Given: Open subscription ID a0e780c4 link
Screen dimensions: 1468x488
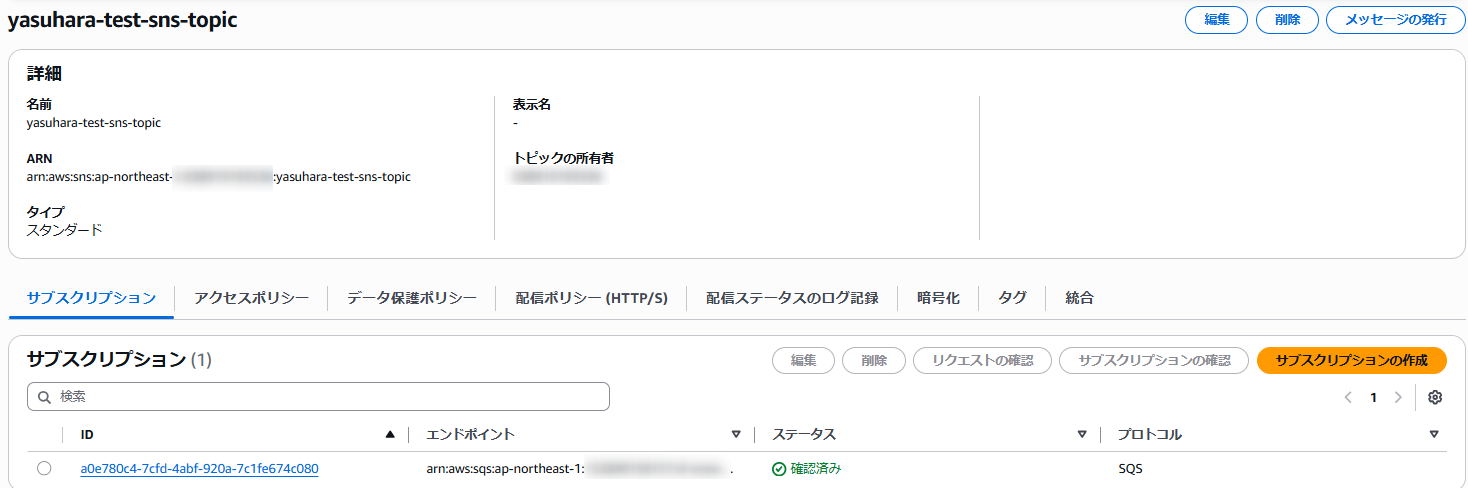Looking at the screenshot, I should click(199, 468).
